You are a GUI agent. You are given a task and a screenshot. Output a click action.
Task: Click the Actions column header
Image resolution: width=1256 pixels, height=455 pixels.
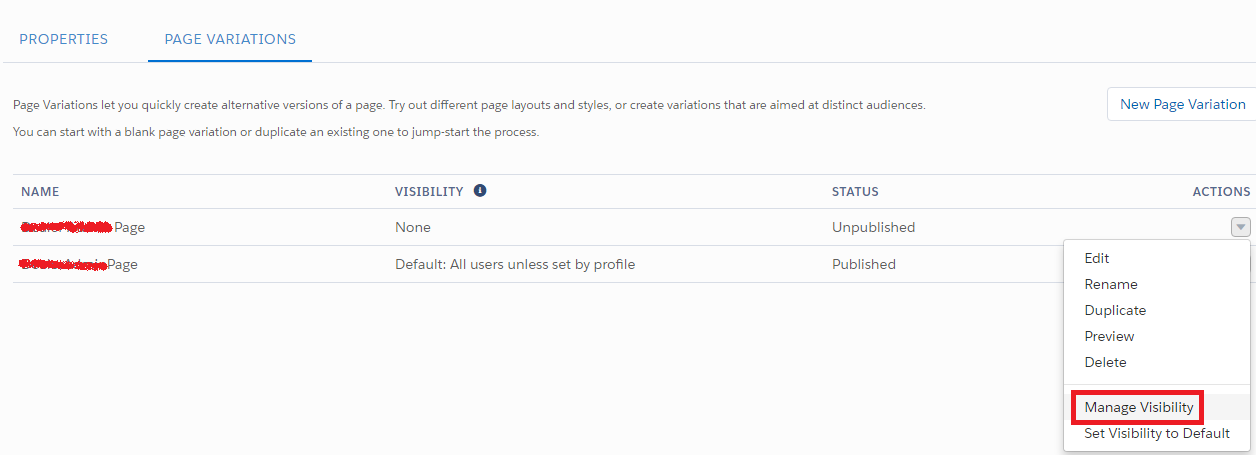coord(1221,192)
